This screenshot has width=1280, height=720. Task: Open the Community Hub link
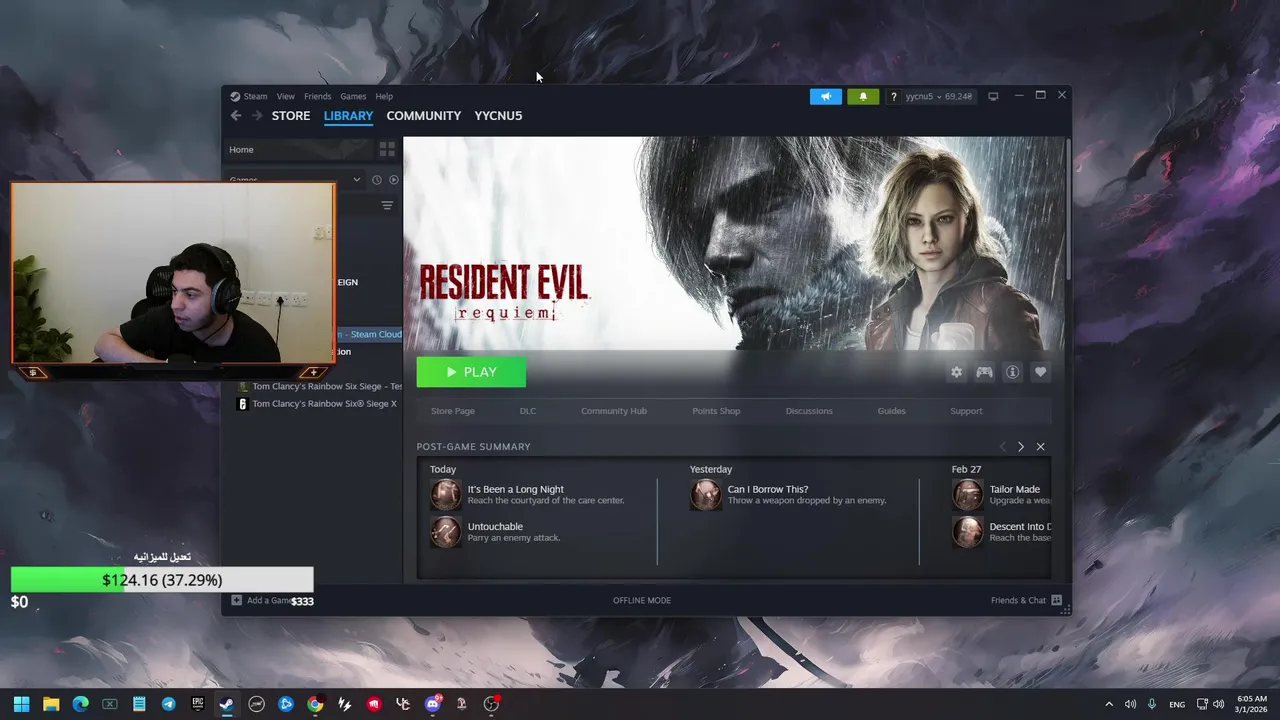pos(614,411)
